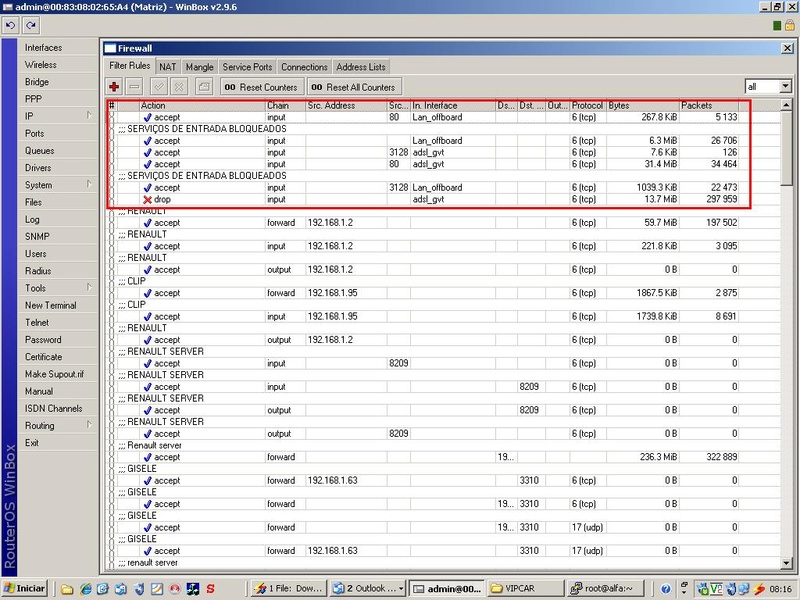Sort rules by the Action column header
800x600 pixels.
202,106
